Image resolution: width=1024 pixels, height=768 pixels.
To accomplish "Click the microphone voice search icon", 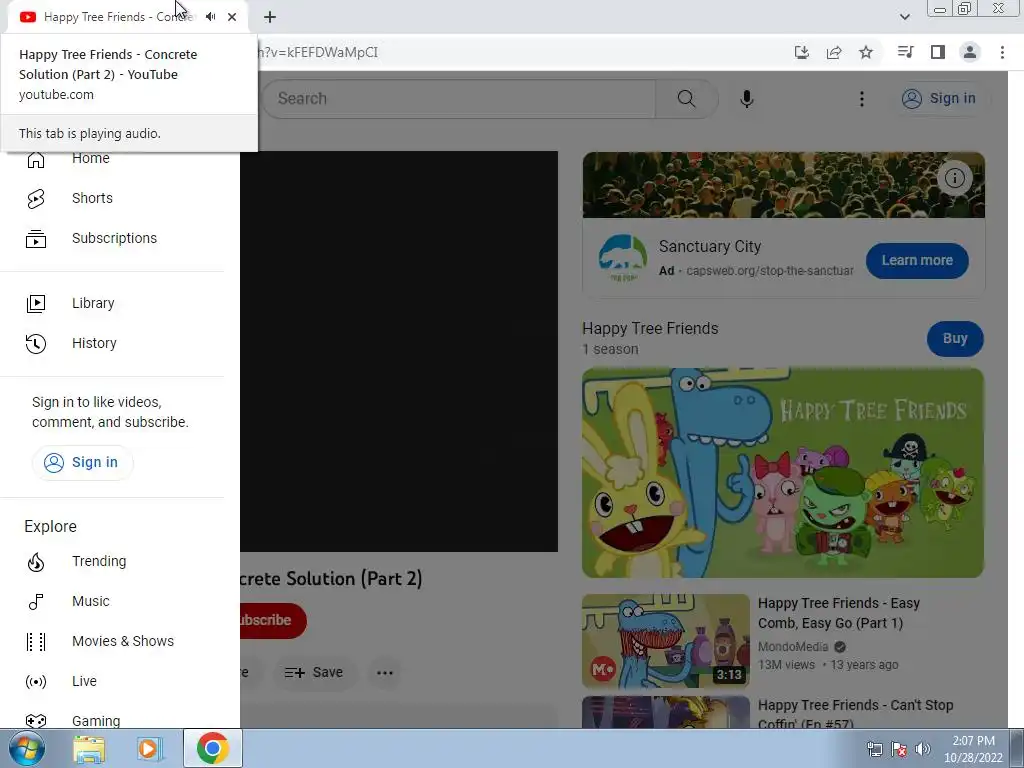I will [746, 99].
